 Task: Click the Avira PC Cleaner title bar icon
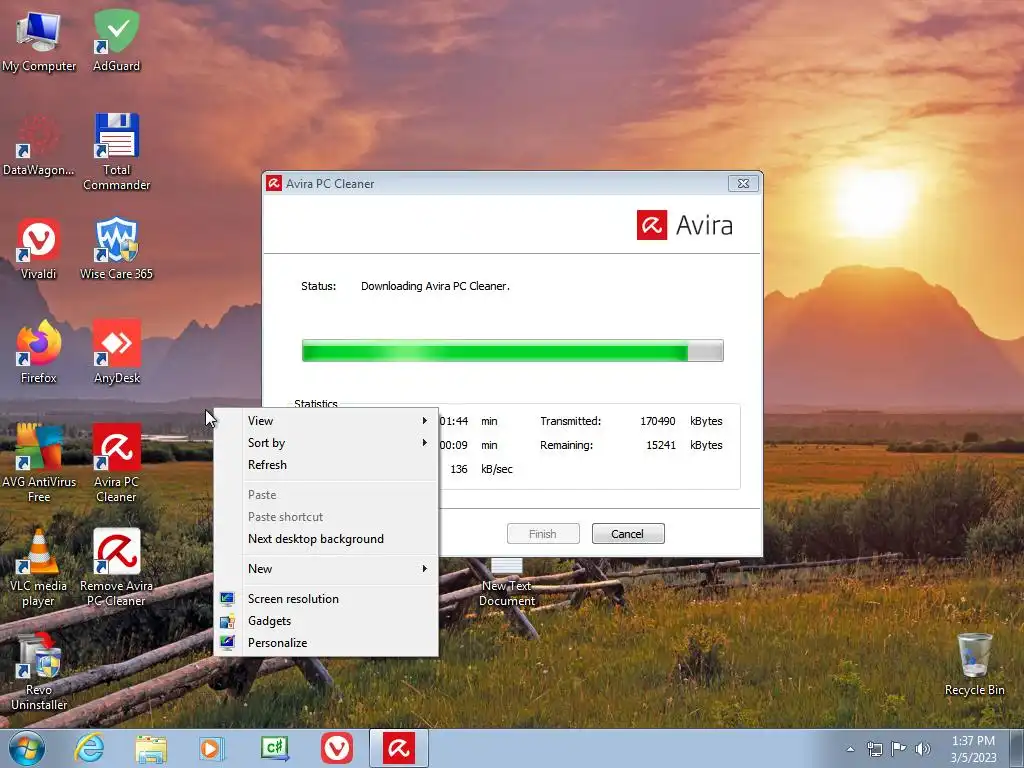tap(274, 184)
